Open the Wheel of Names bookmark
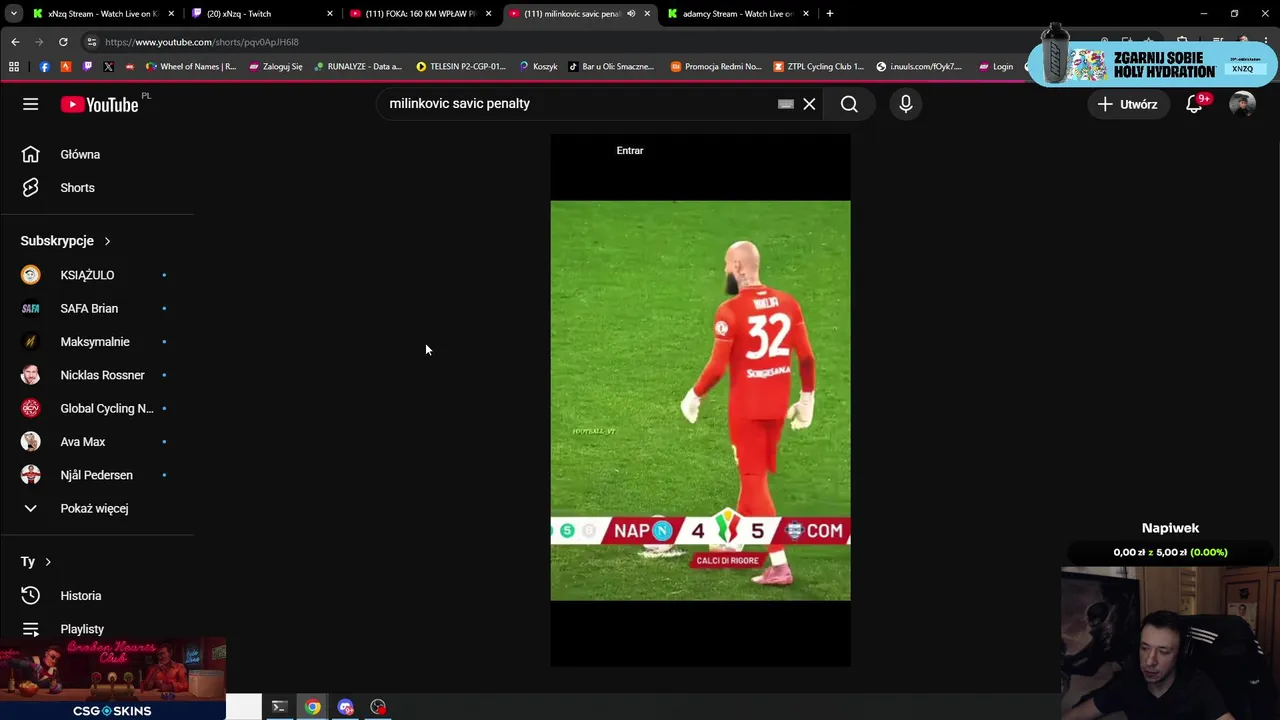The image size is (1280, 720). pyautogui.click(x=191, y=67)
